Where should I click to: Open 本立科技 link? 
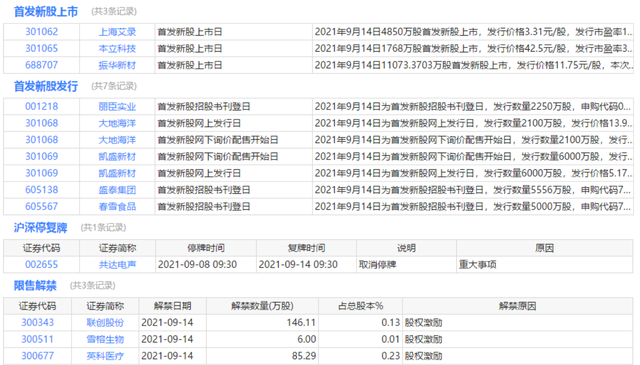pos(117,49)
